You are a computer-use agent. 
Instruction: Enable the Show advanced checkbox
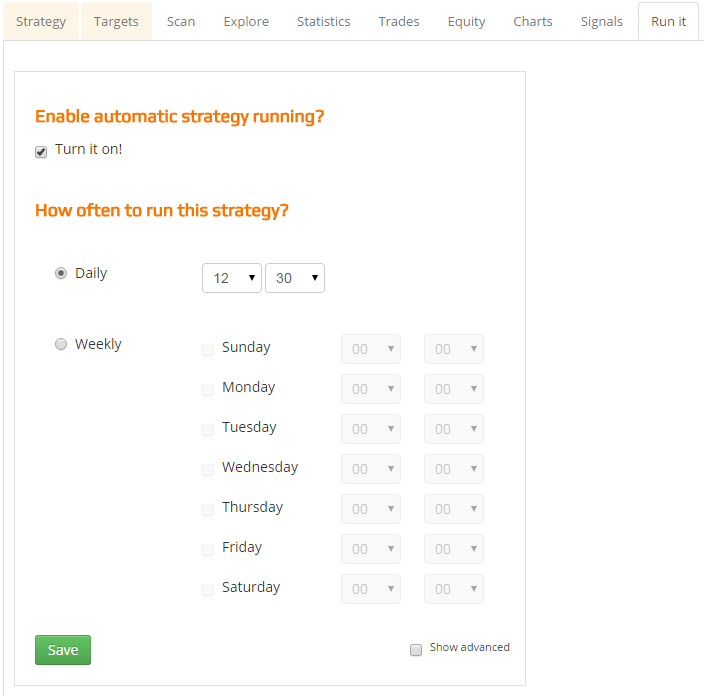416,650
